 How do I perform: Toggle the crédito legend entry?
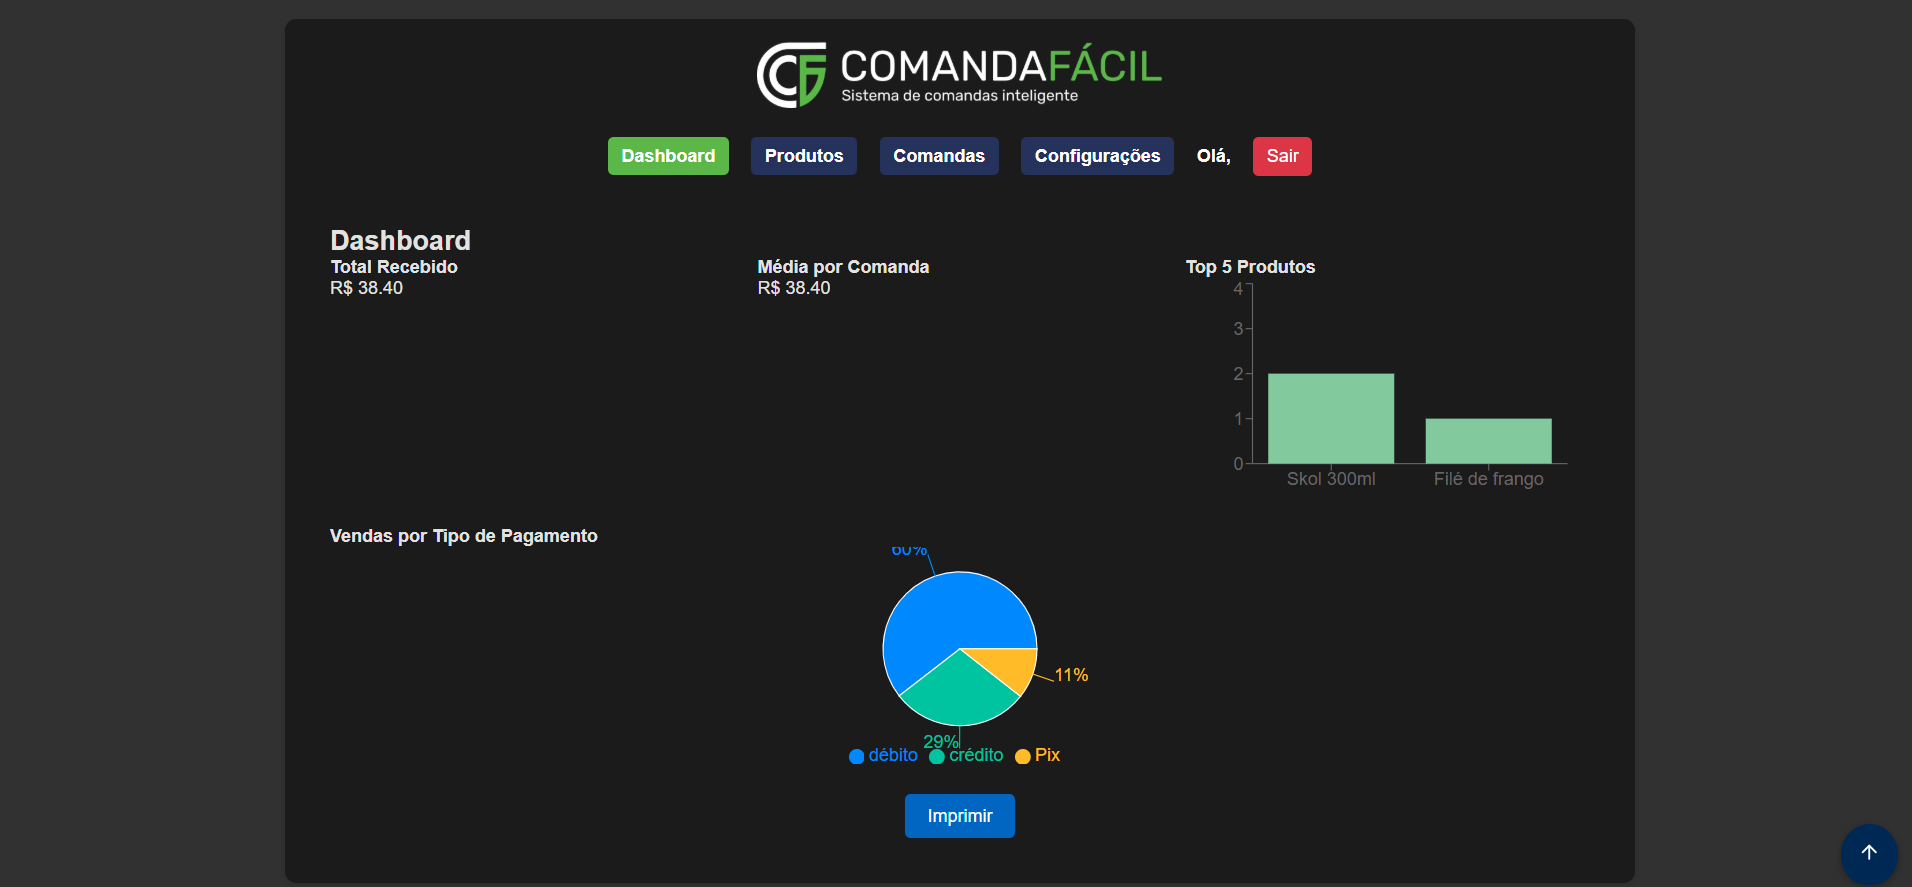pyautogui.click(x=966, y=756)
